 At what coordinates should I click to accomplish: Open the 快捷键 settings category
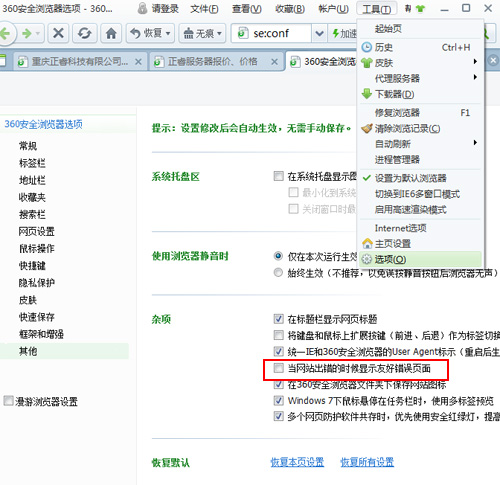32,266
